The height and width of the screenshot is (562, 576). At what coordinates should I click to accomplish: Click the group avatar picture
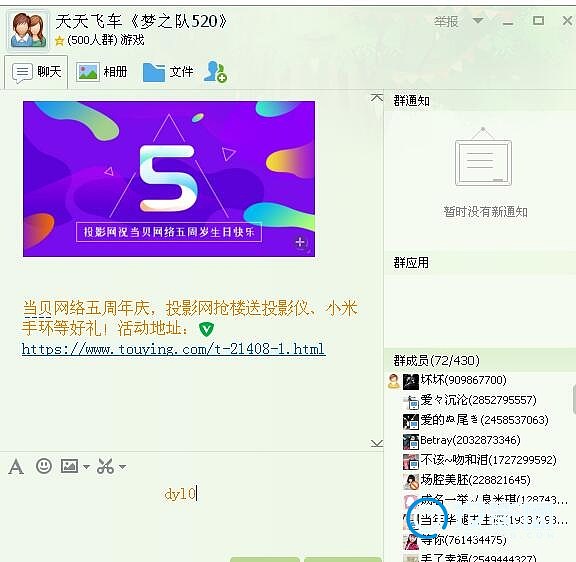[28, 30]
